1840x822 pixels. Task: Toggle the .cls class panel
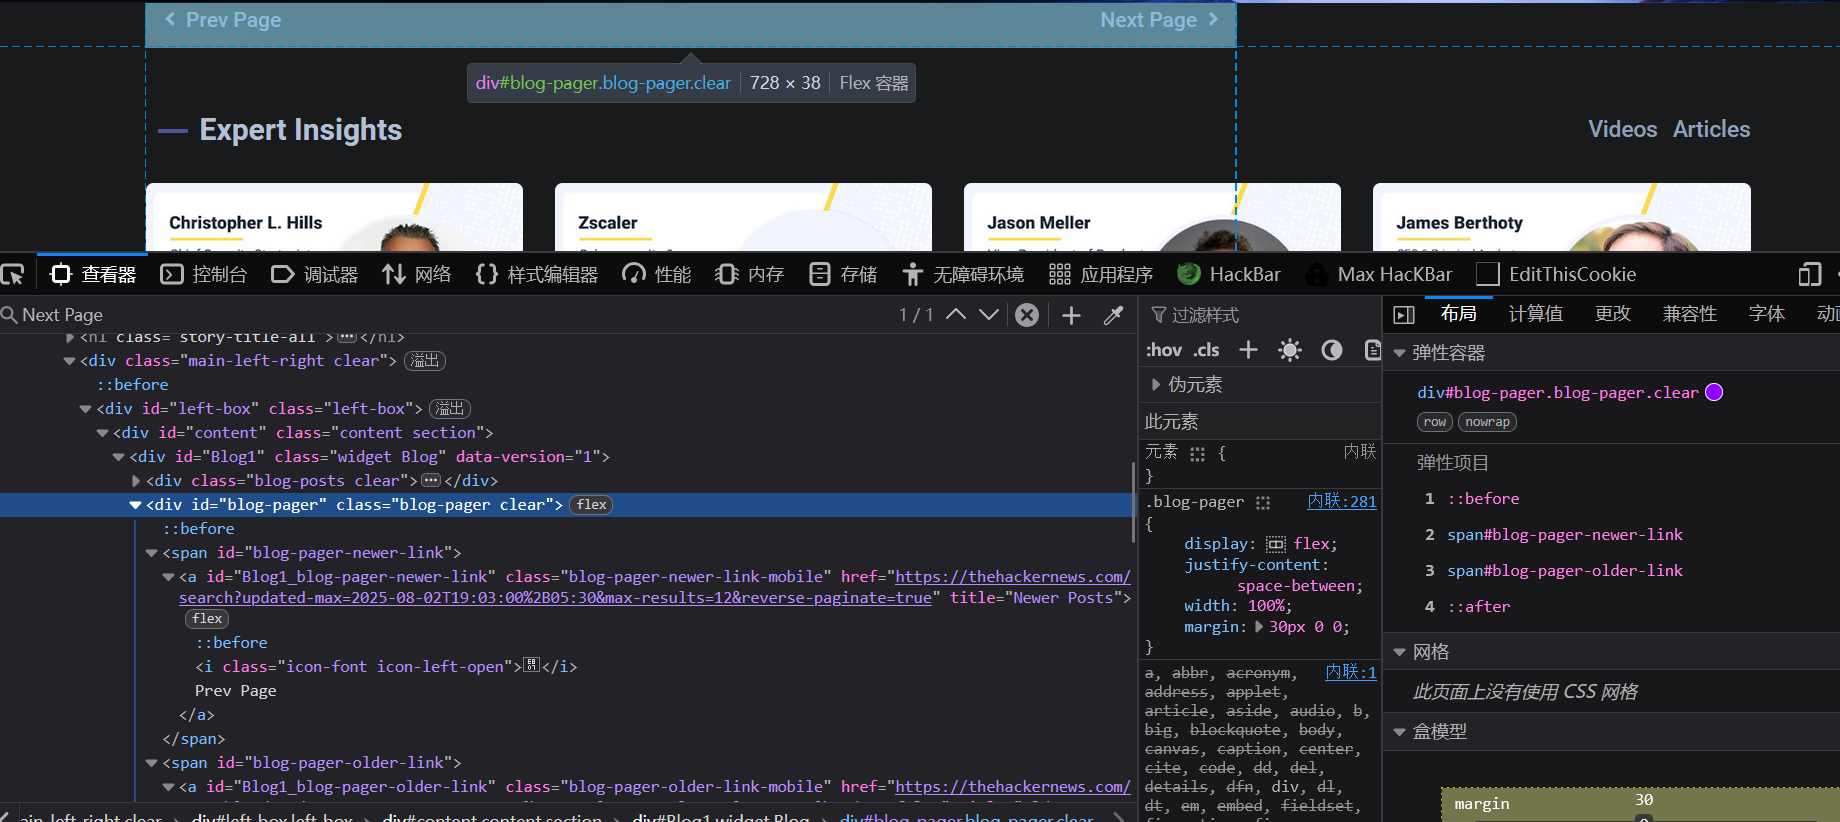(x=1206, y=350)
